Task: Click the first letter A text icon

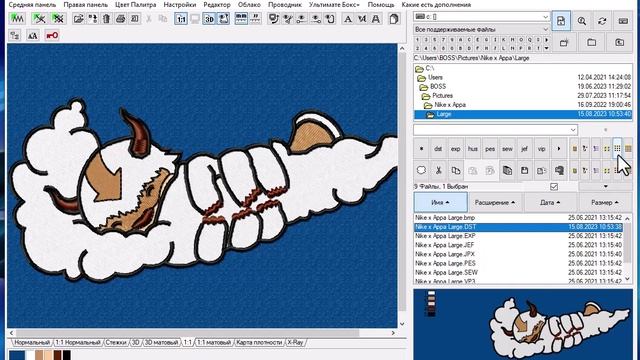Action: click(x=348, y=19)
